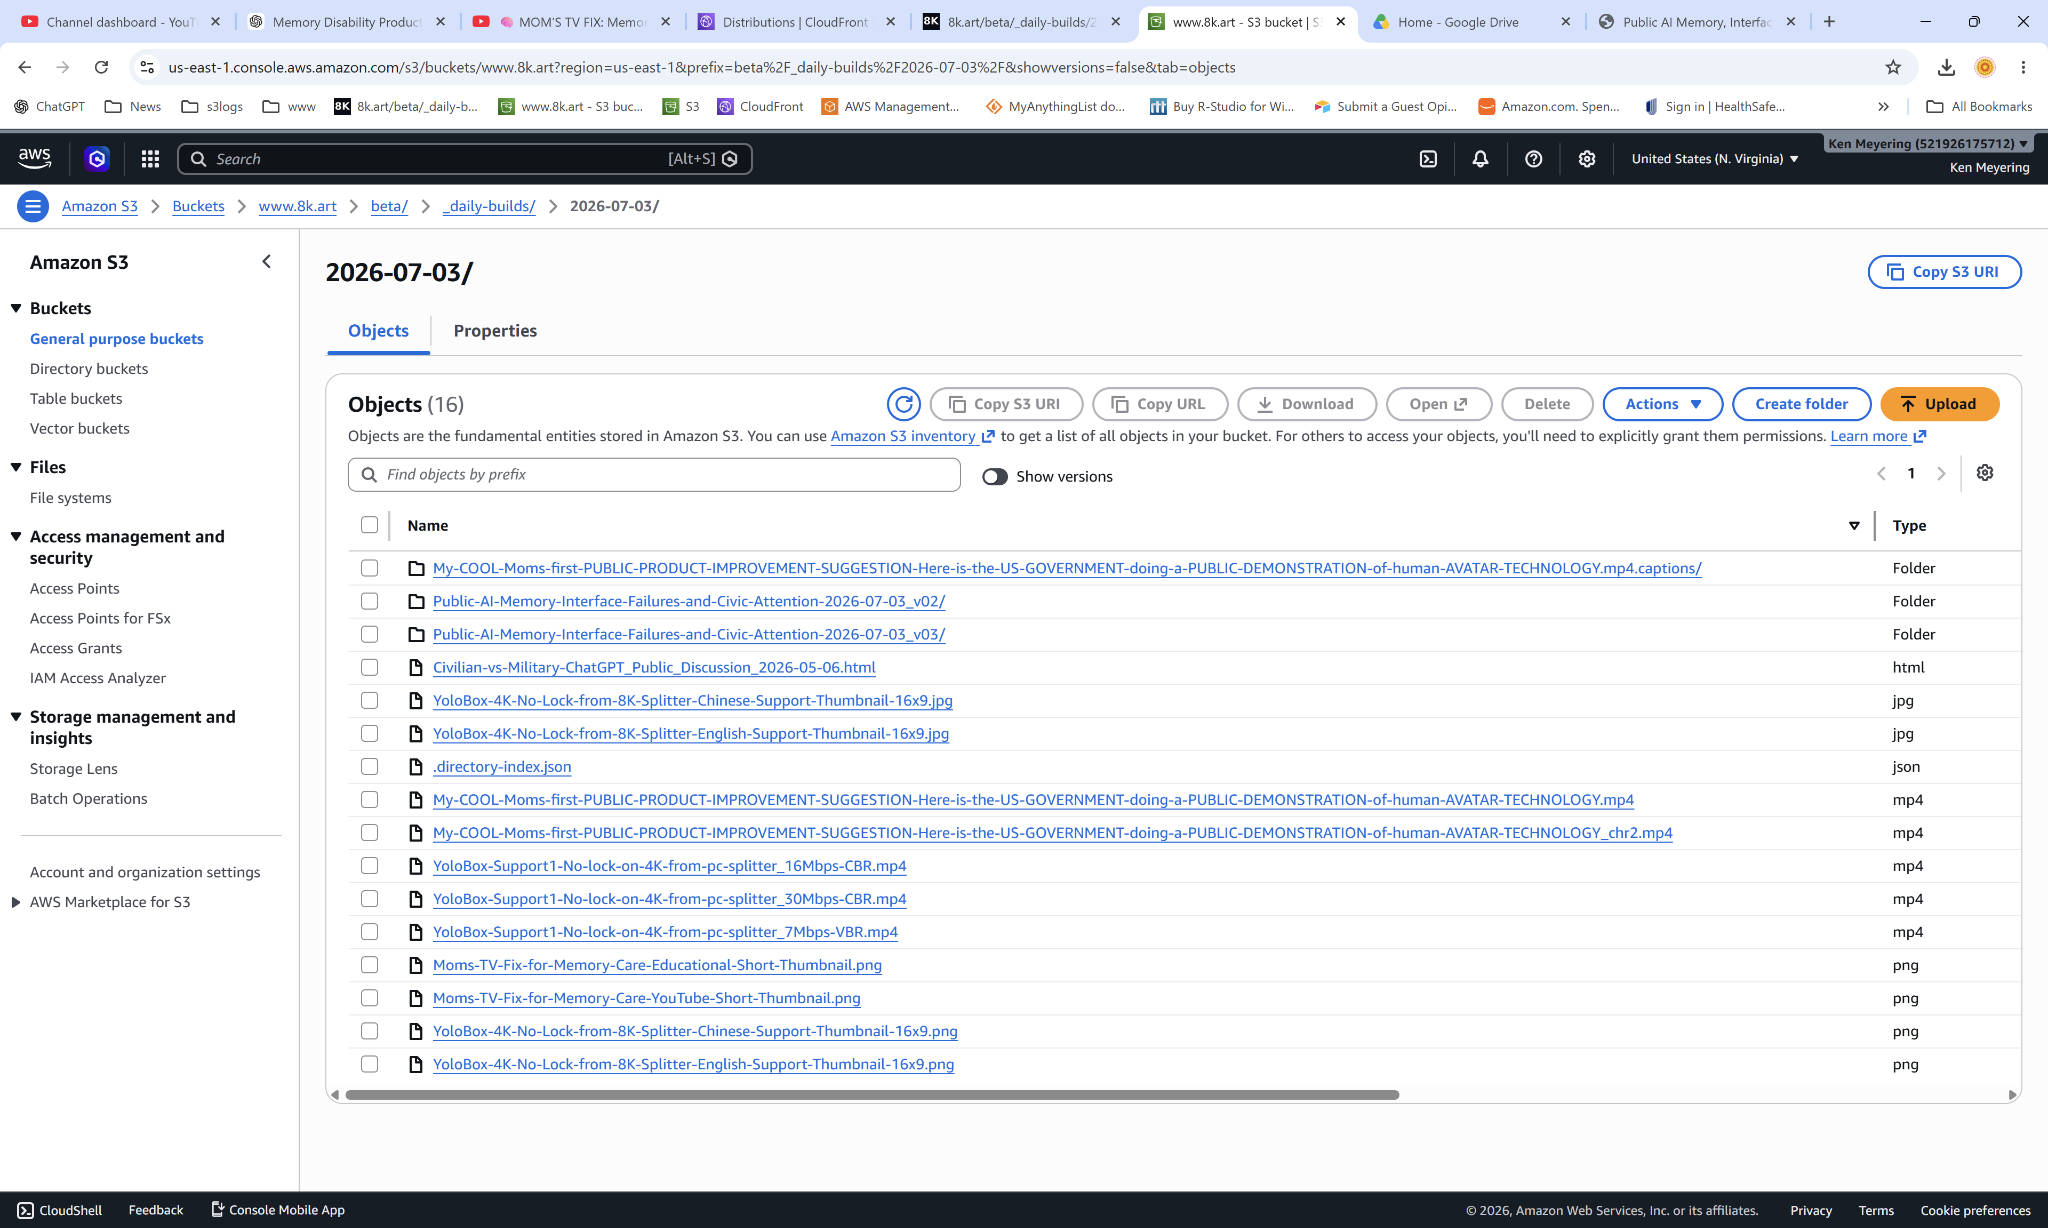Focus the Find objects by prefix field
Screen dimensions: 2048x1228
(654, 475)
